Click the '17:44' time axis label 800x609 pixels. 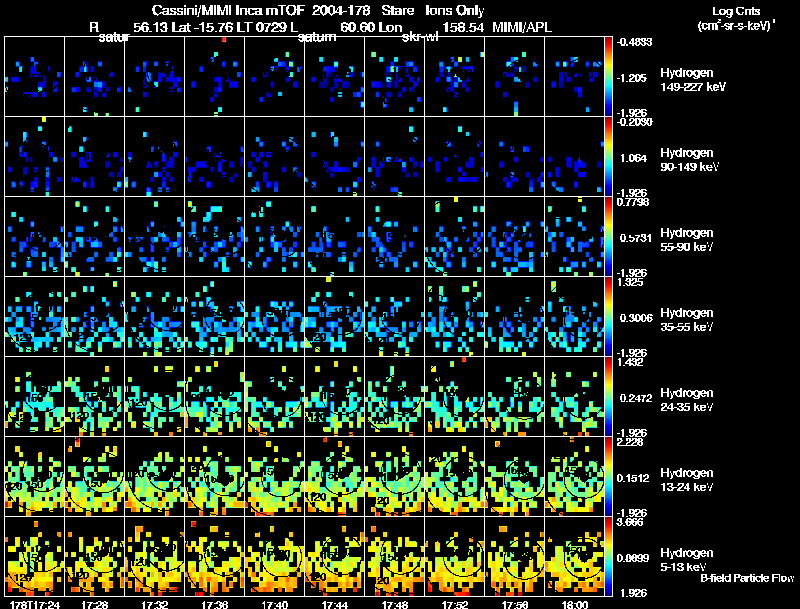point(335,605)
